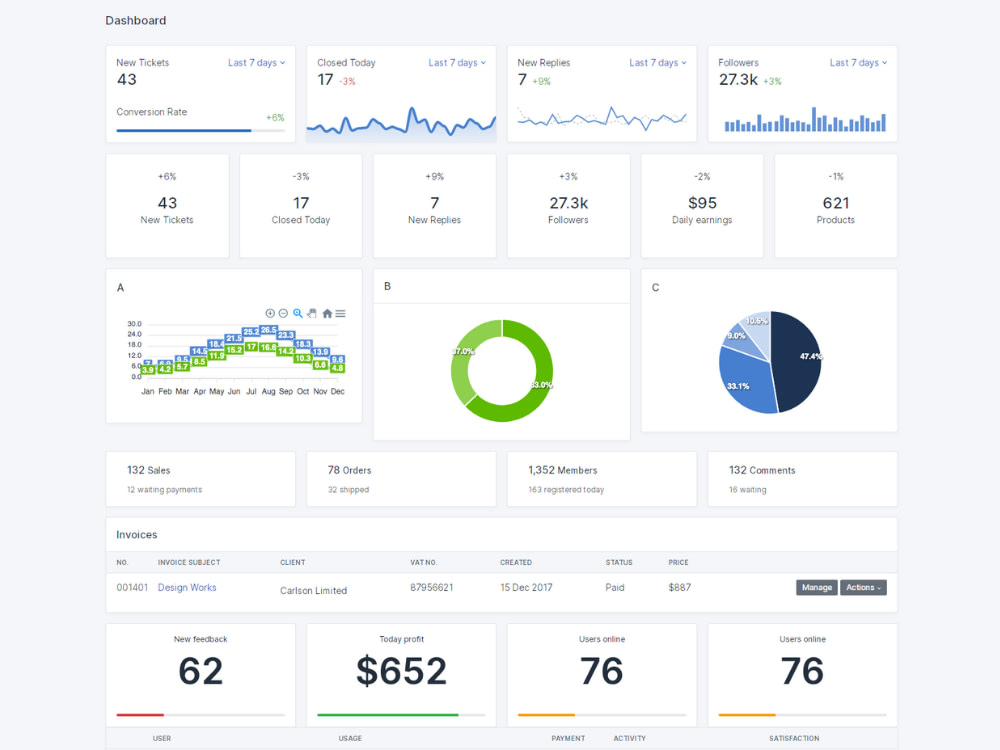
Task: Click the SATISFACTION column header
Action: point(794,739)
